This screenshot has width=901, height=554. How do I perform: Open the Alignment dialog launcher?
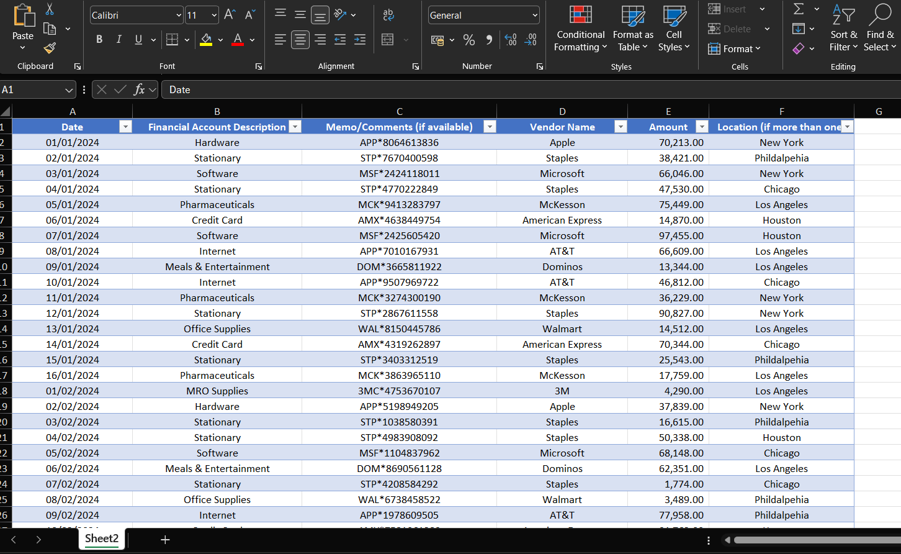415,67
